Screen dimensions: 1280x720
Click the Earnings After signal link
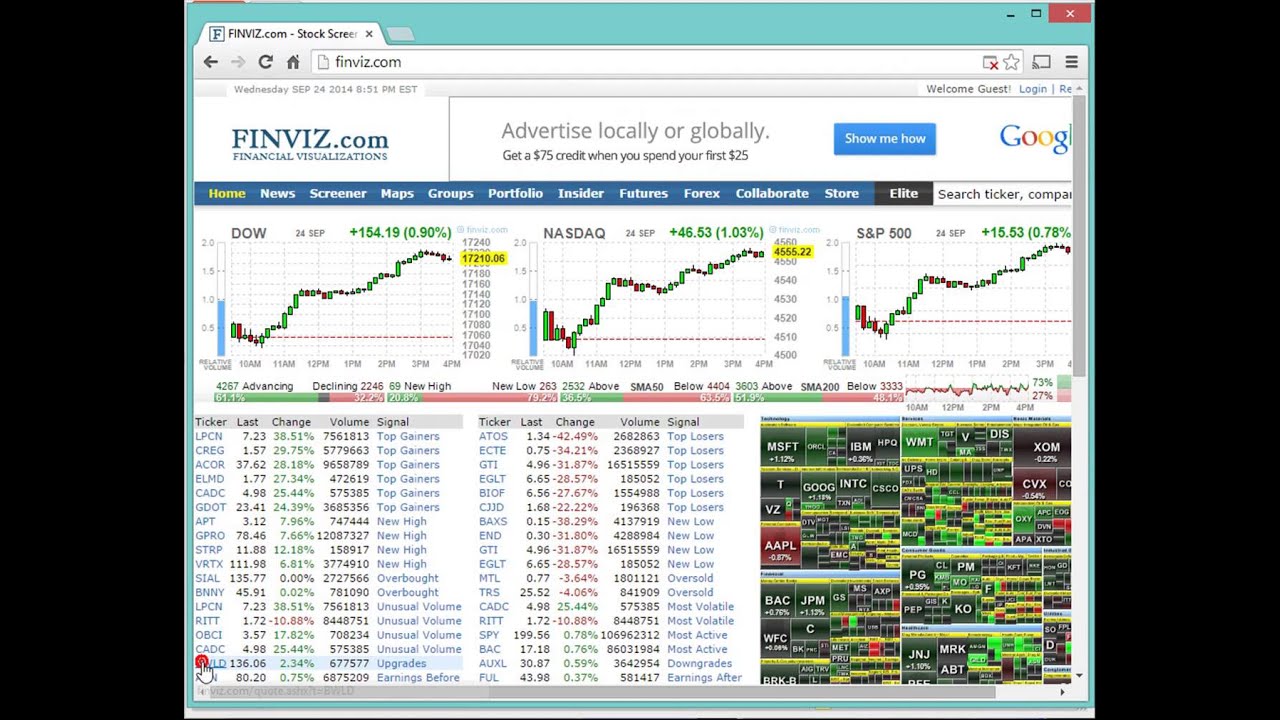704,677
